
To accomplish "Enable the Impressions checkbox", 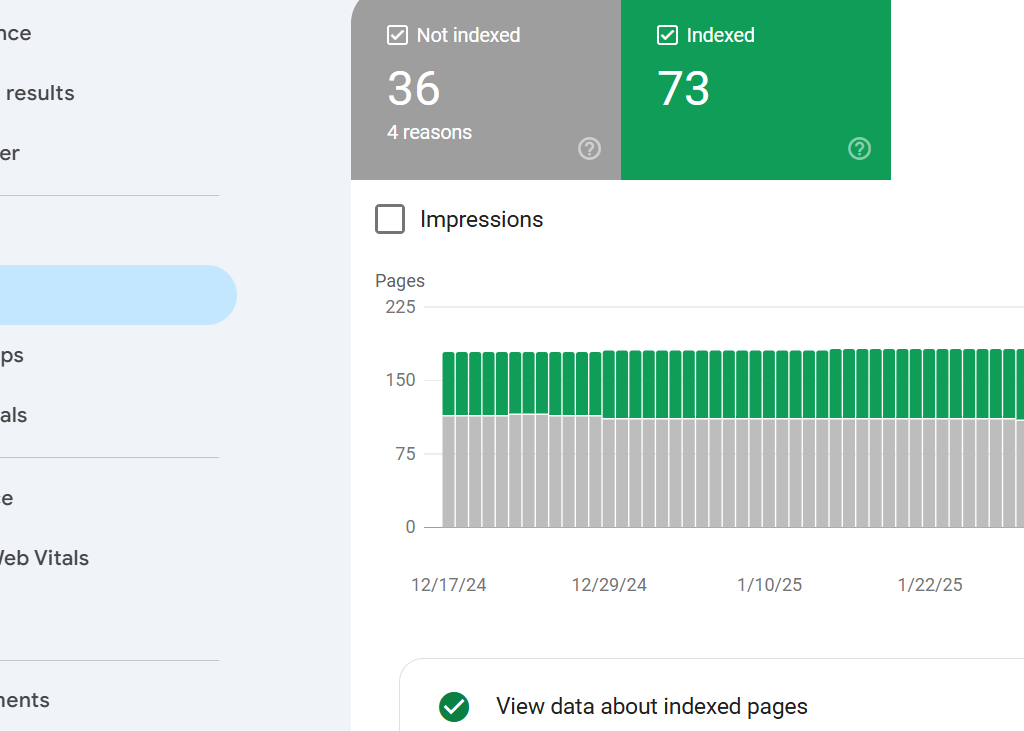I will pos(390,219).
